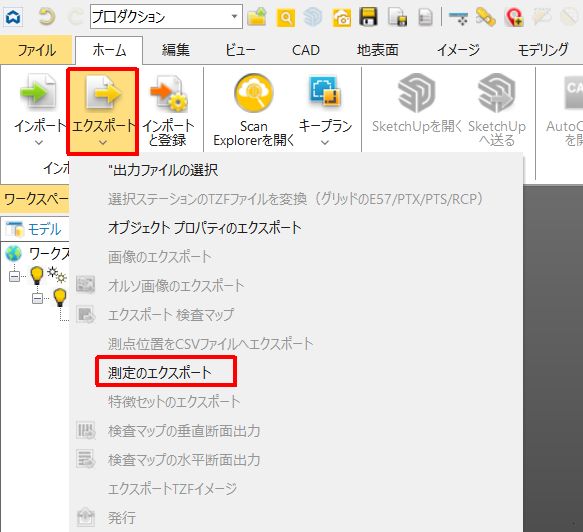Choose 選択ステーションのTZFファイルを変換 entry
The image size is (583, 532).
296,199
